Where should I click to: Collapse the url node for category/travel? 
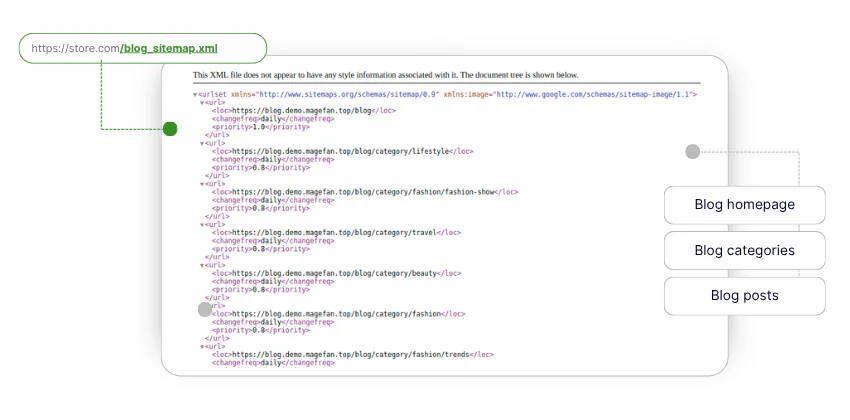[202, 224]
